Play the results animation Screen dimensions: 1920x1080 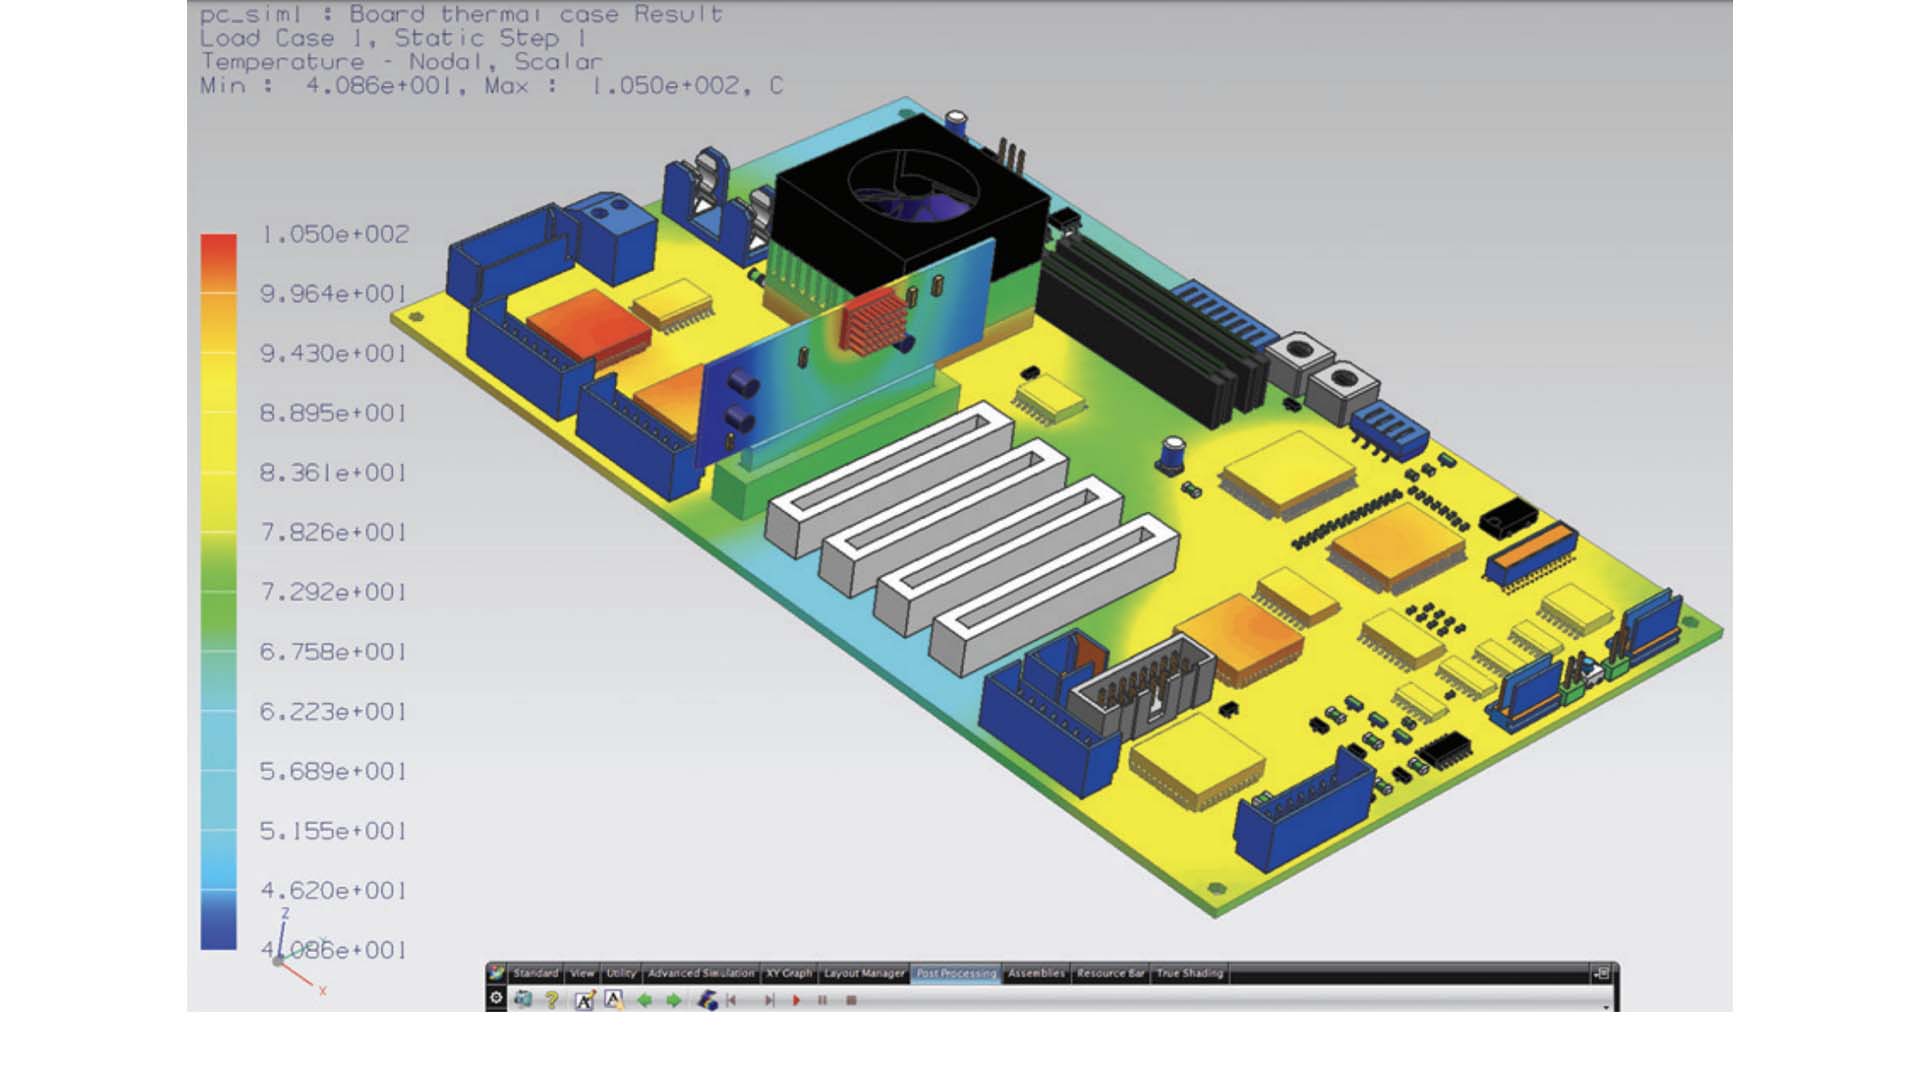point(797,1000)
